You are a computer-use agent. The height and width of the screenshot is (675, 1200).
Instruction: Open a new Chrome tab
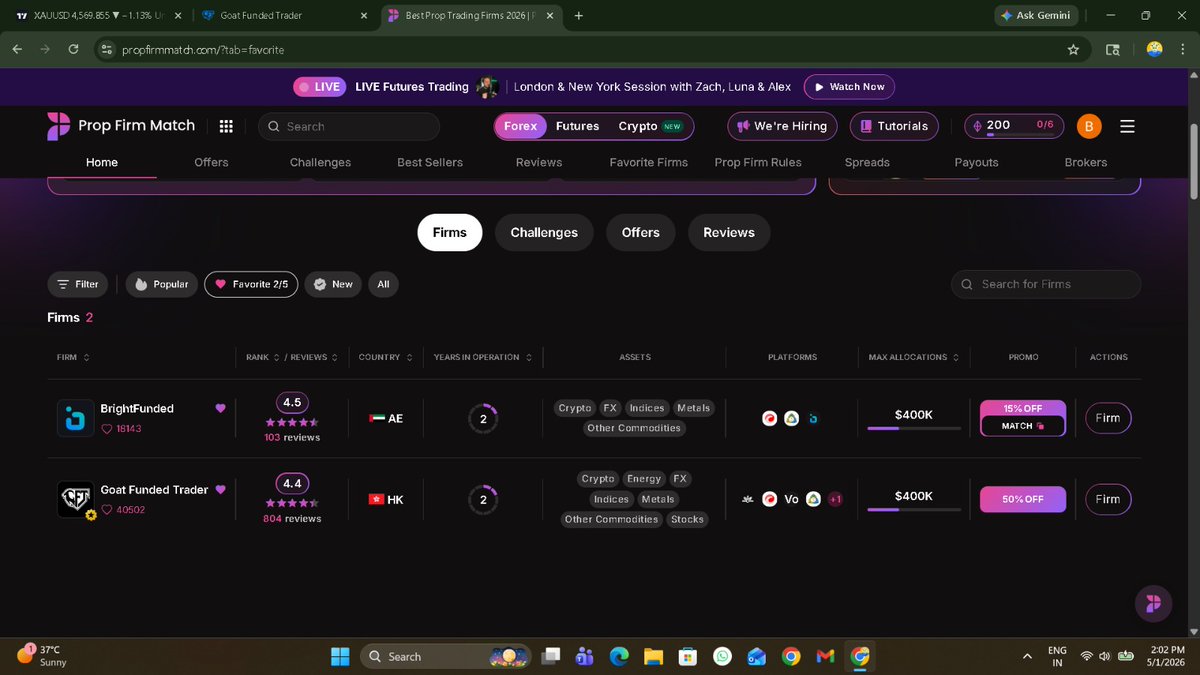(578, 16)
